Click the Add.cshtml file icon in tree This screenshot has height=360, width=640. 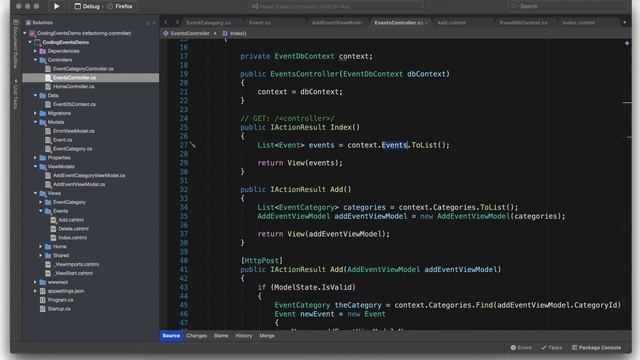[x=53, y=220]
